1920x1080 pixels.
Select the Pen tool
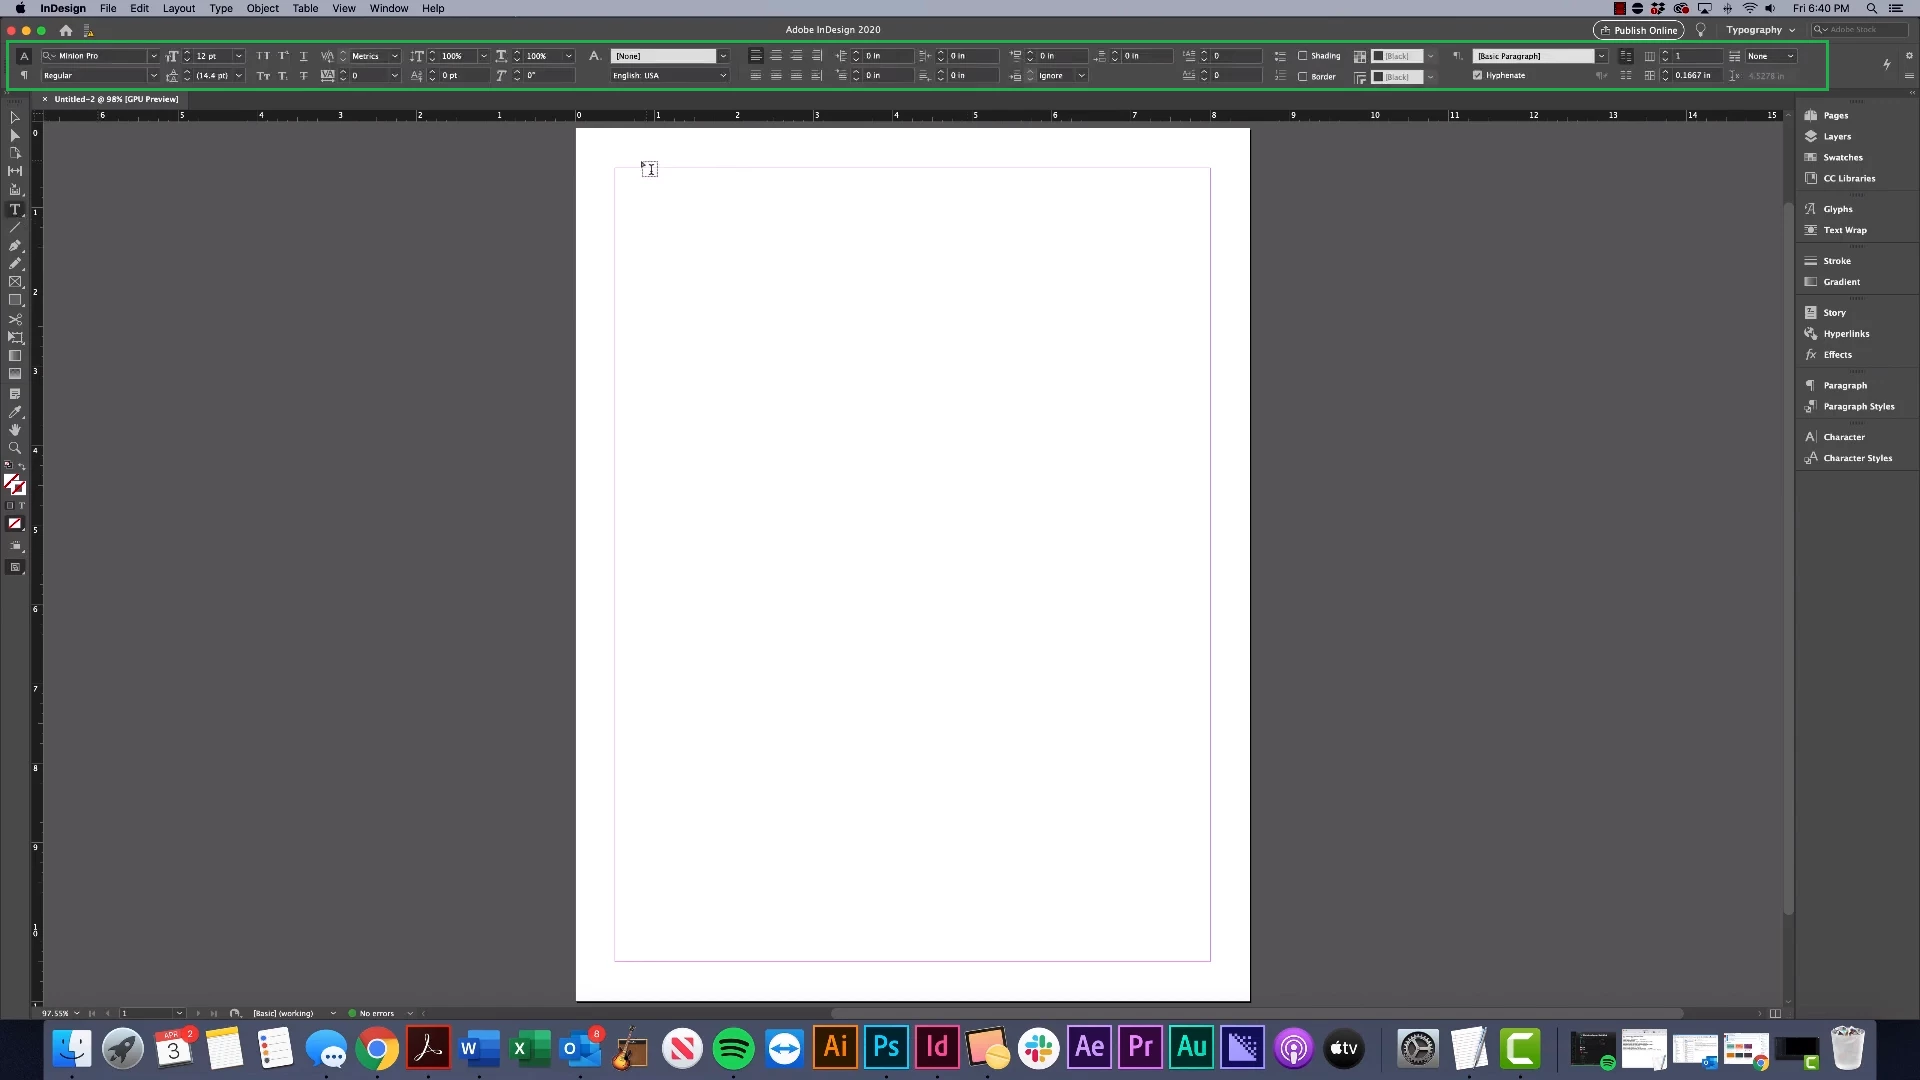[15, 245]
